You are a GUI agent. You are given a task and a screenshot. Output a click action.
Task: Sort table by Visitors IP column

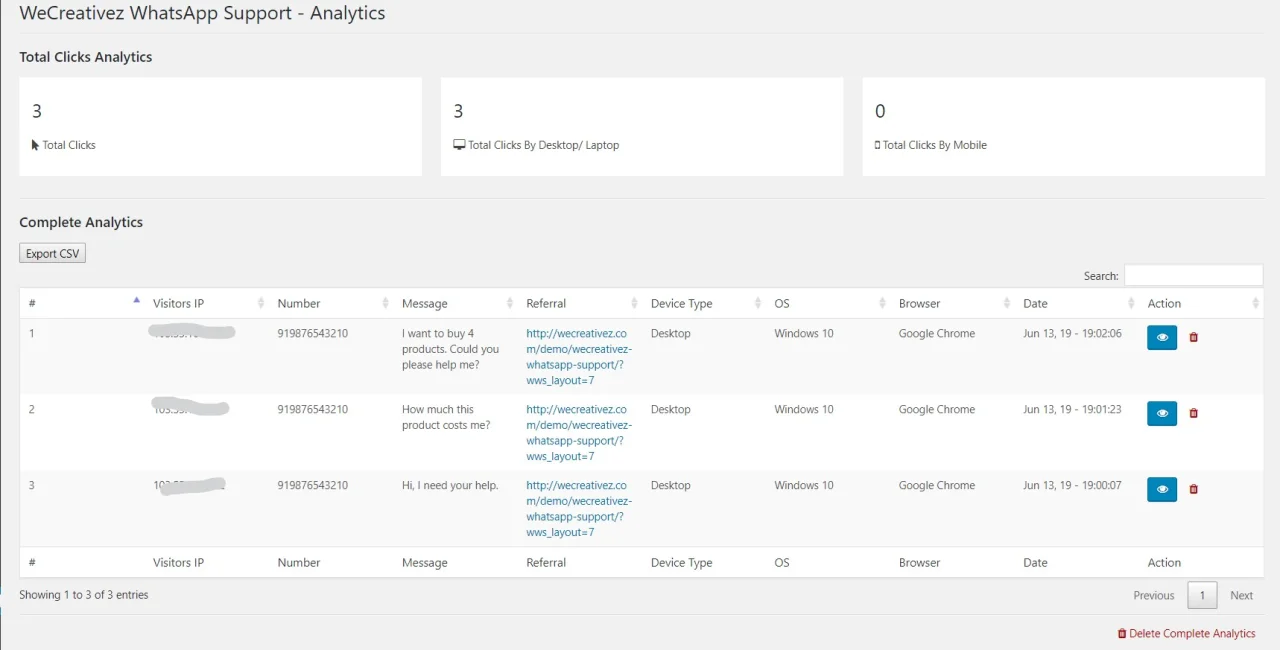tap(206, 303)
